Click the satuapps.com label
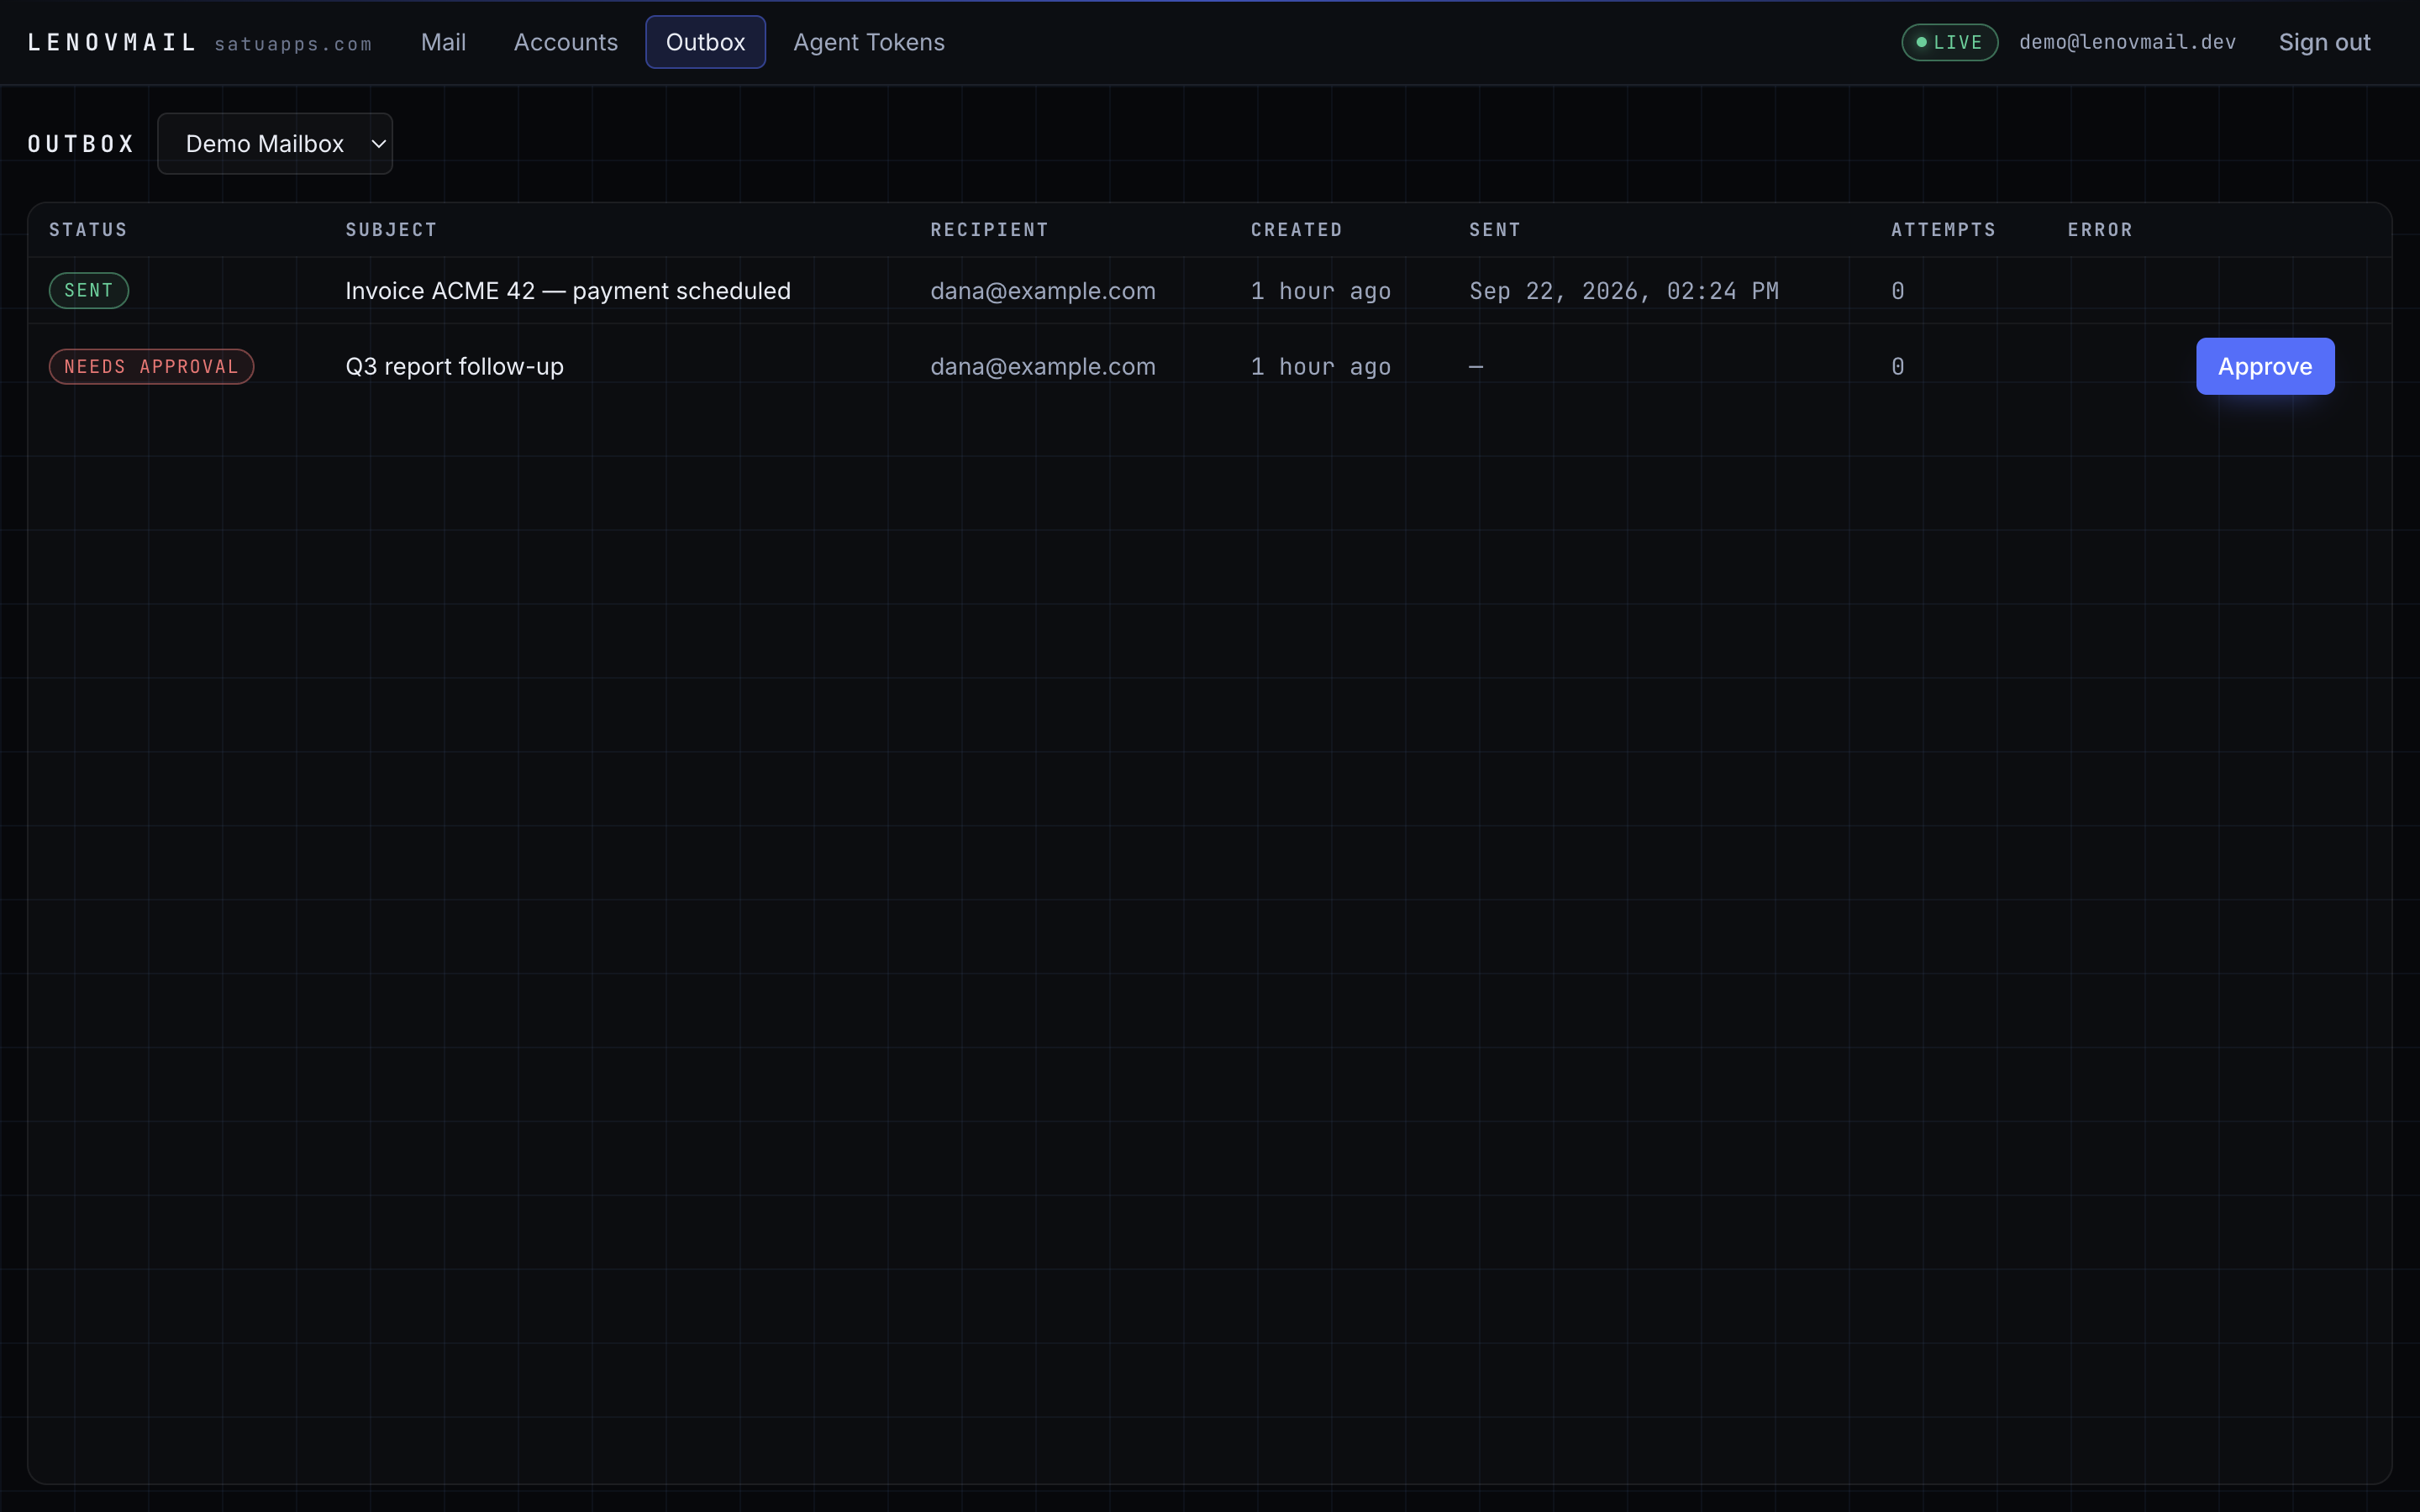 coord(293,44)
